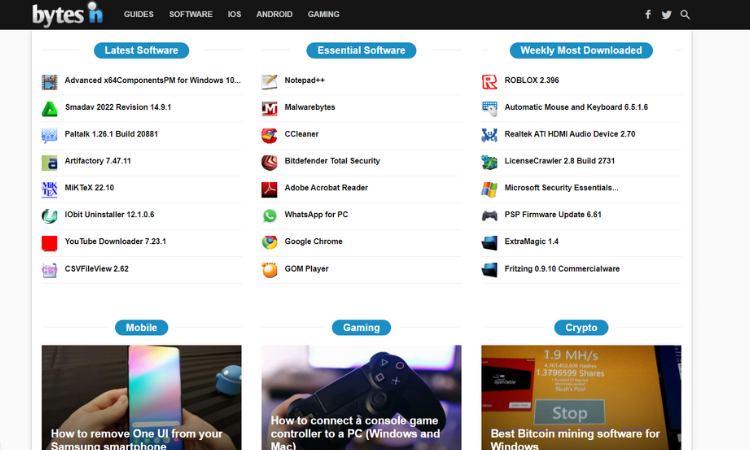Click the ROBLOX icon
This screenshot has width=750, height=450.
pos(489,82)
